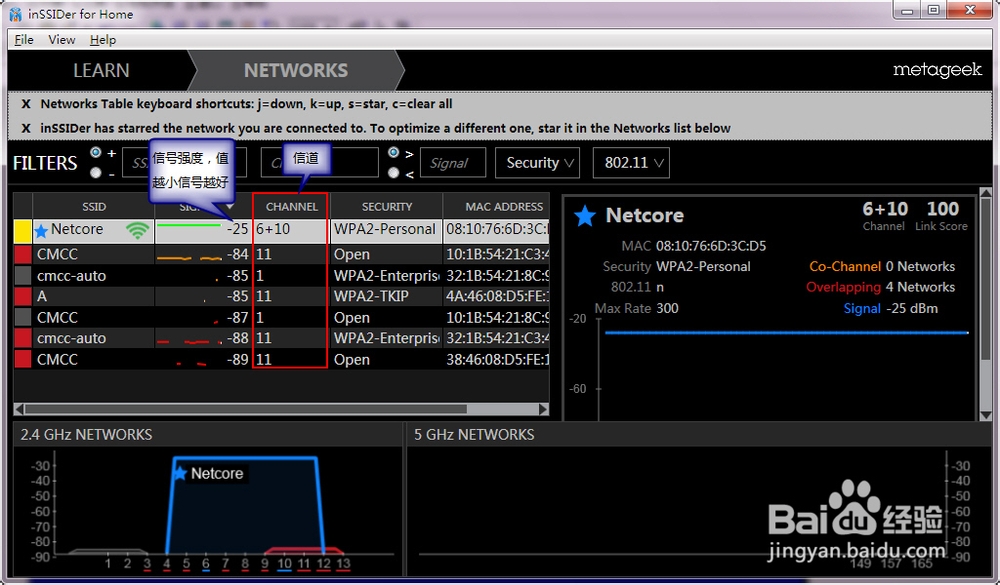1000x585 pixels.
Task: Click the red swatch of CMCC -84 row
Action: (23, 255)
